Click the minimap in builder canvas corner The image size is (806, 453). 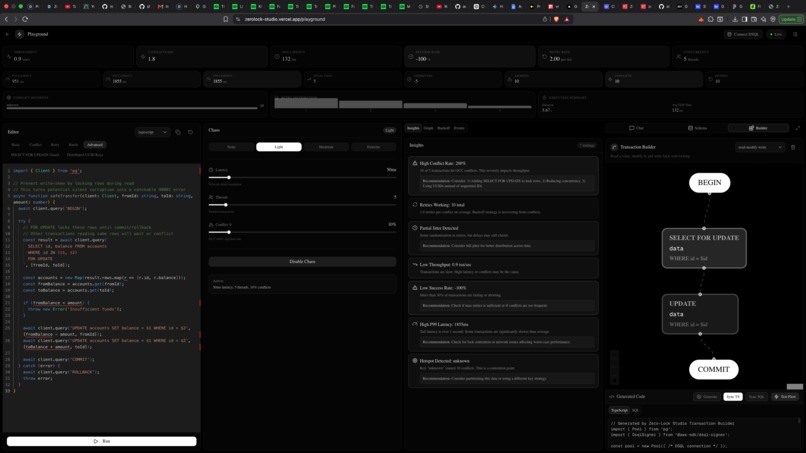(794, 387)
